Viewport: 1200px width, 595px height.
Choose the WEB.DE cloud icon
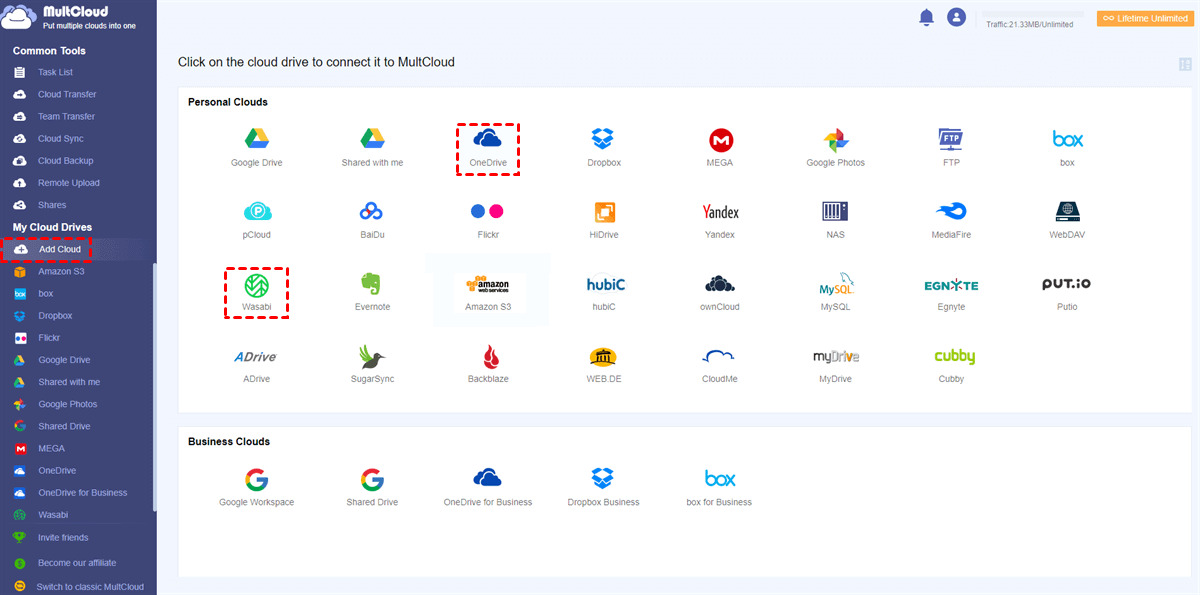click(x=604, y=364)
